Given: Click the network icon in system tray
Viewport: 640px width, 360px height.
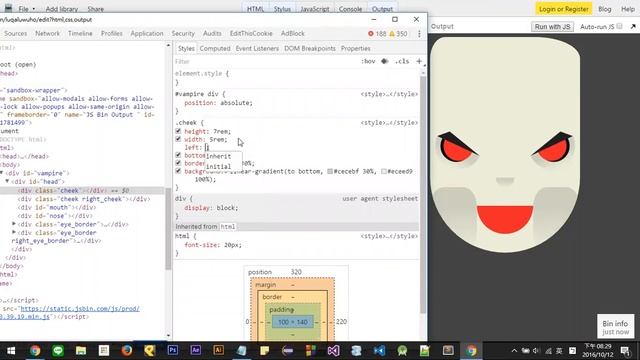Looking at the screenshot, I should click(548, 351).
